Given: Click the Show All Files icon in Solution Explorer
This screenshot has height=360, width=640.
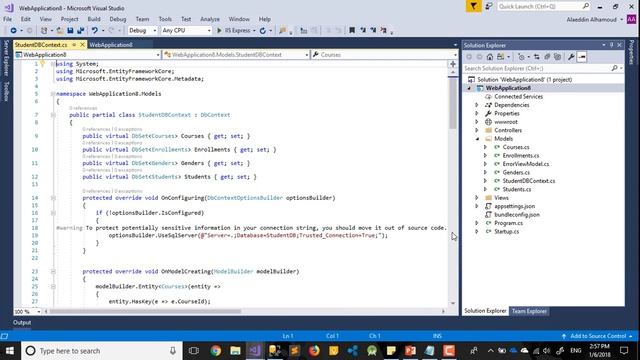Looking at the screenshot, I should (x=558, y=57).
